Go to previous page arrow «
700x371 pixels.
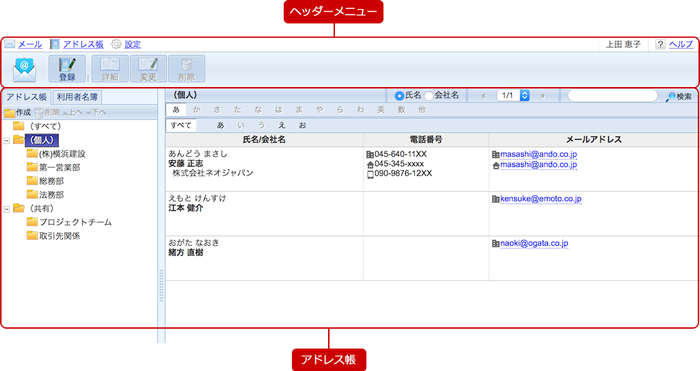click(x=483, y=96)
